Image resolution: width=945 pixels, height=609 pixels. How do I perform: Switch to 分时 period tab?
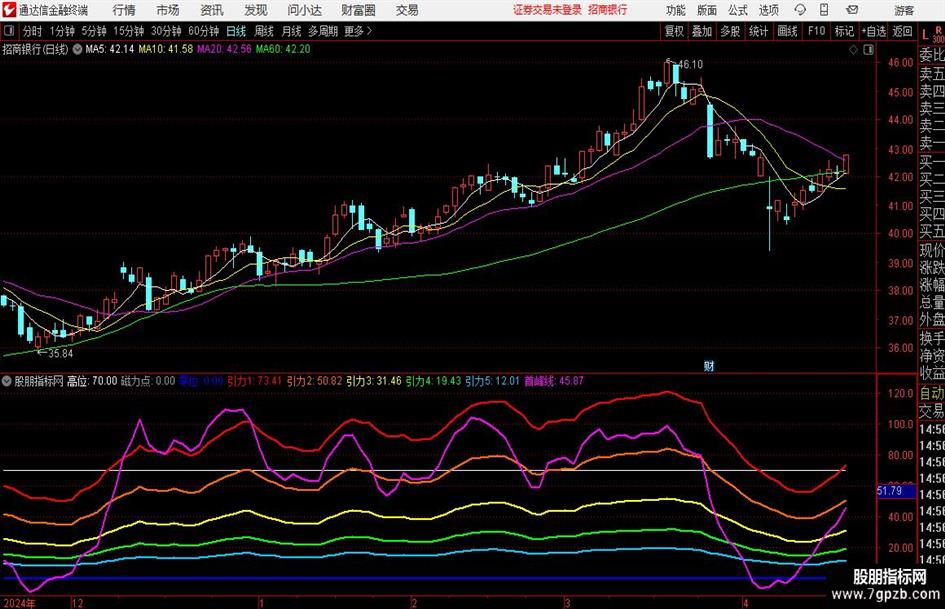point(33,31)
